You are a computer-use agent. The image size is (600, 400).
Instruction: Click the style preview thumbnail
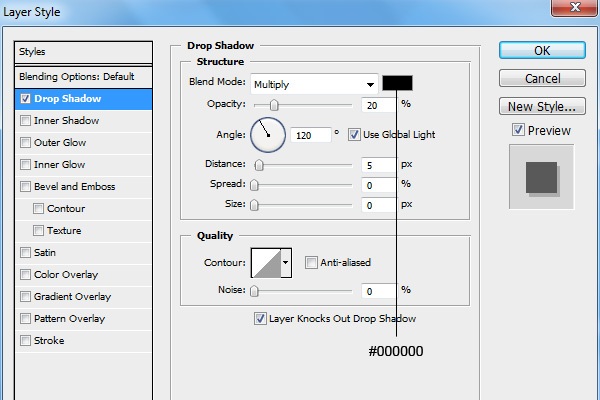[541, 177]
